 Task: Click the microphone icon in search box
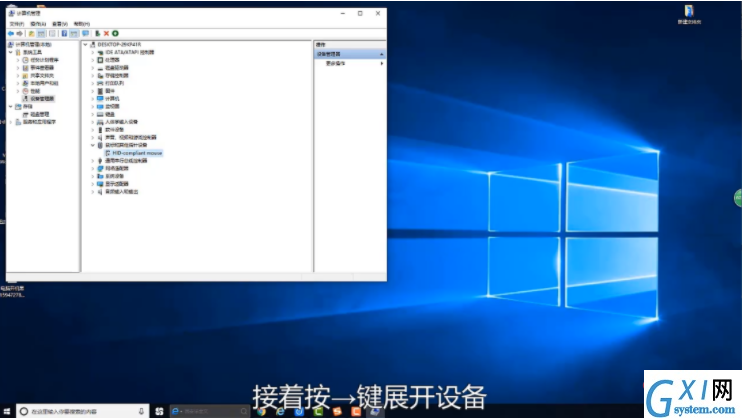[x=141, y=411]
